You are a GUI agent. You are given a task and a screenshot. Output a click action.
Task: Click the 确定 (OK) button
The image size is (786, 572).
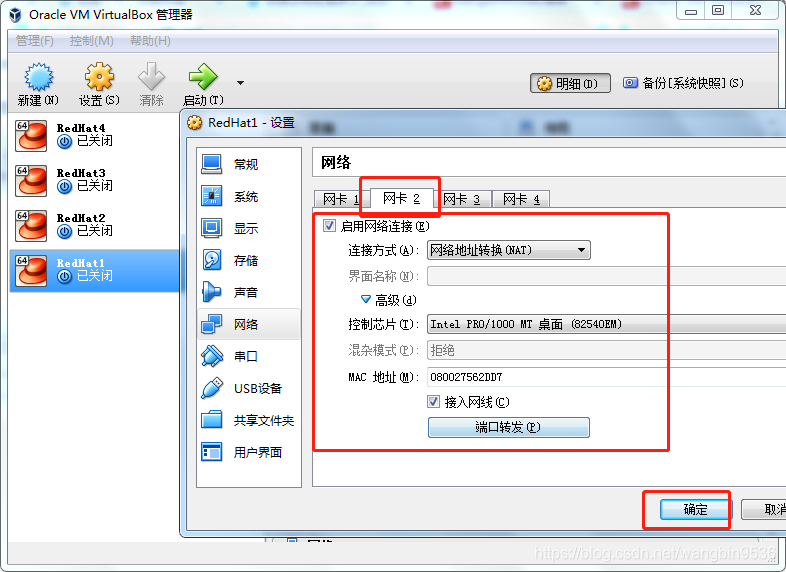(695, 509)
